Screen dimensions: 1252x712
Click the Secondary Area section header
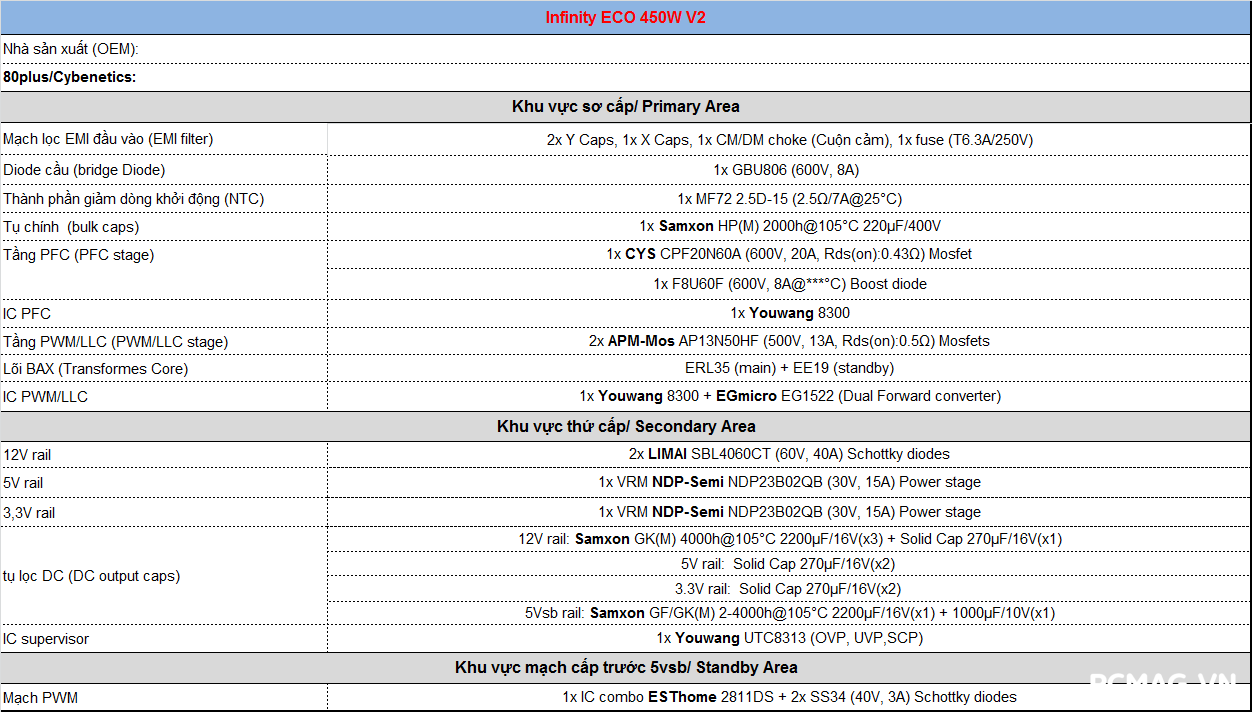coord(625,426)
